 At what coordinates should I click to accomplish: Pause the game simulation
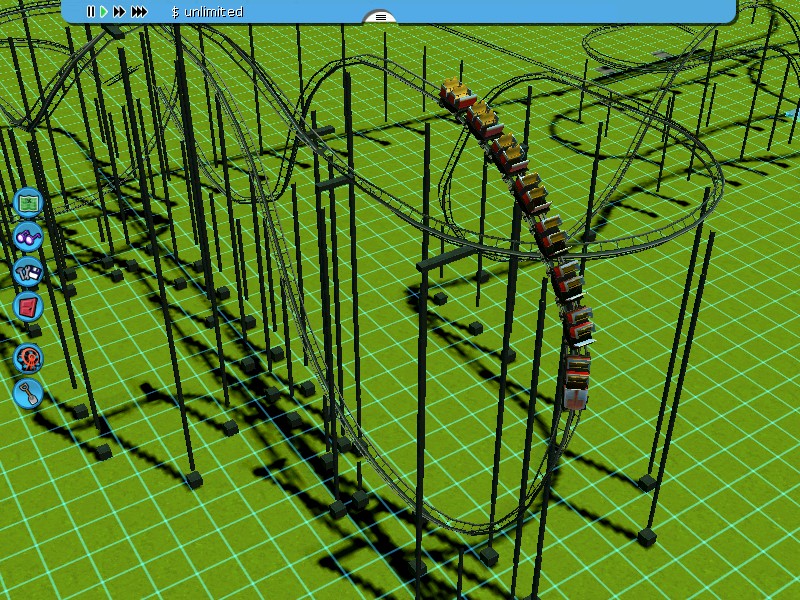coord(90,12)
